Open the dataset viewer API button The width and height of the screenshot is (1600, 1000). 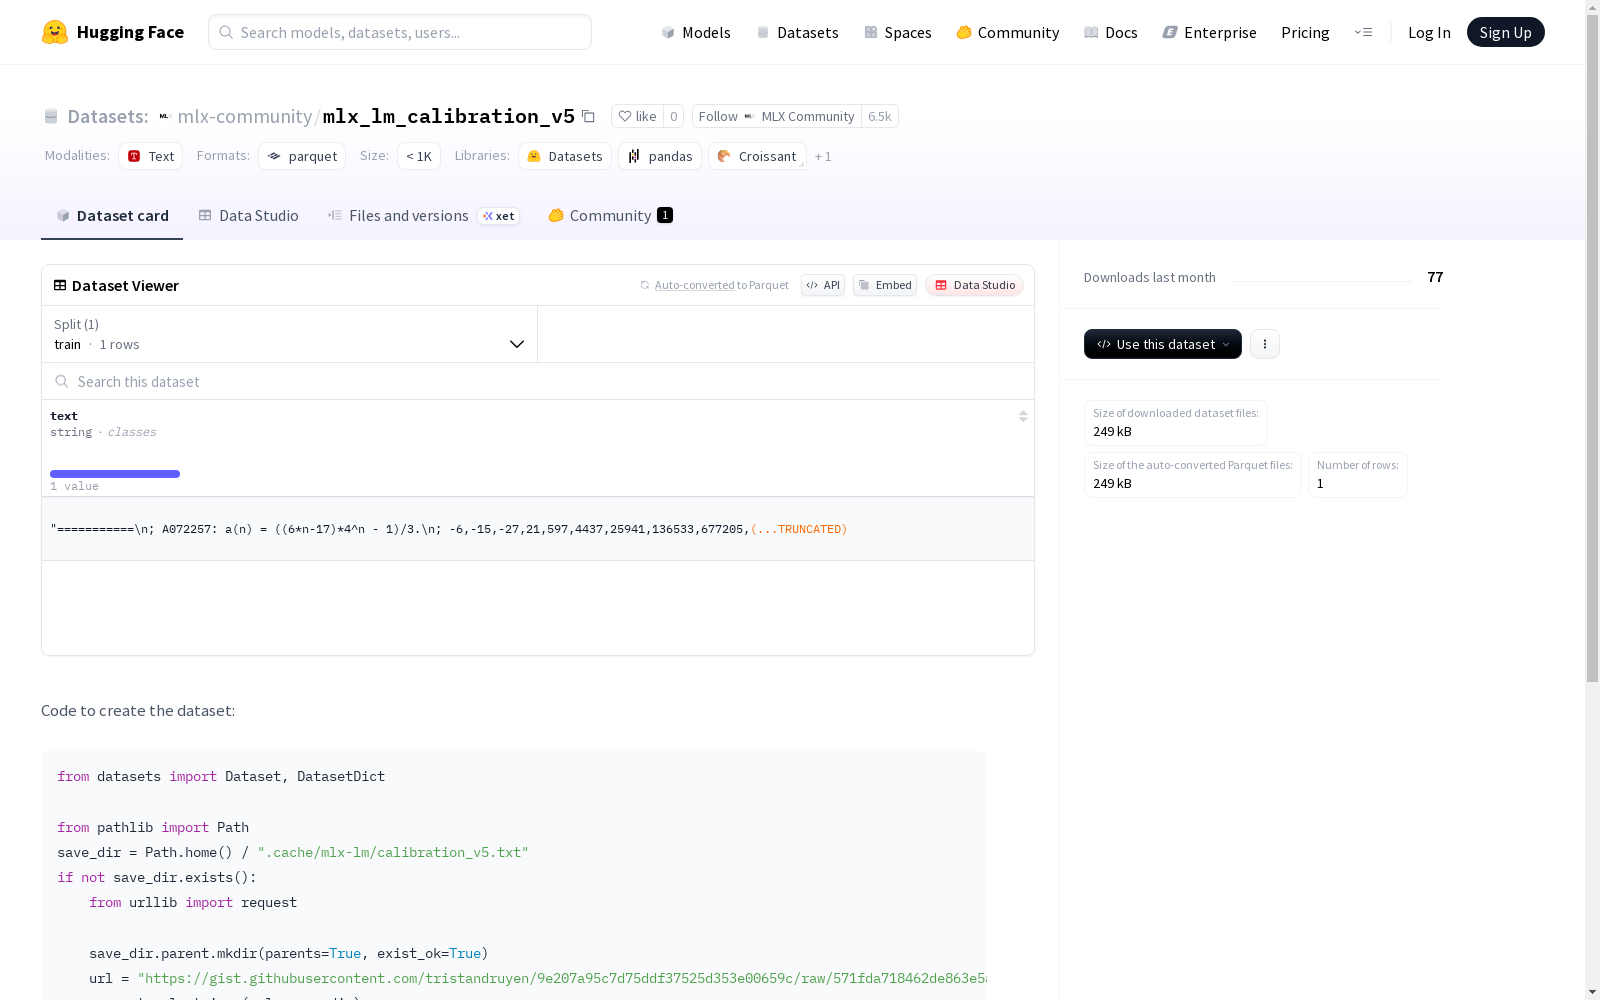[823, 285]
